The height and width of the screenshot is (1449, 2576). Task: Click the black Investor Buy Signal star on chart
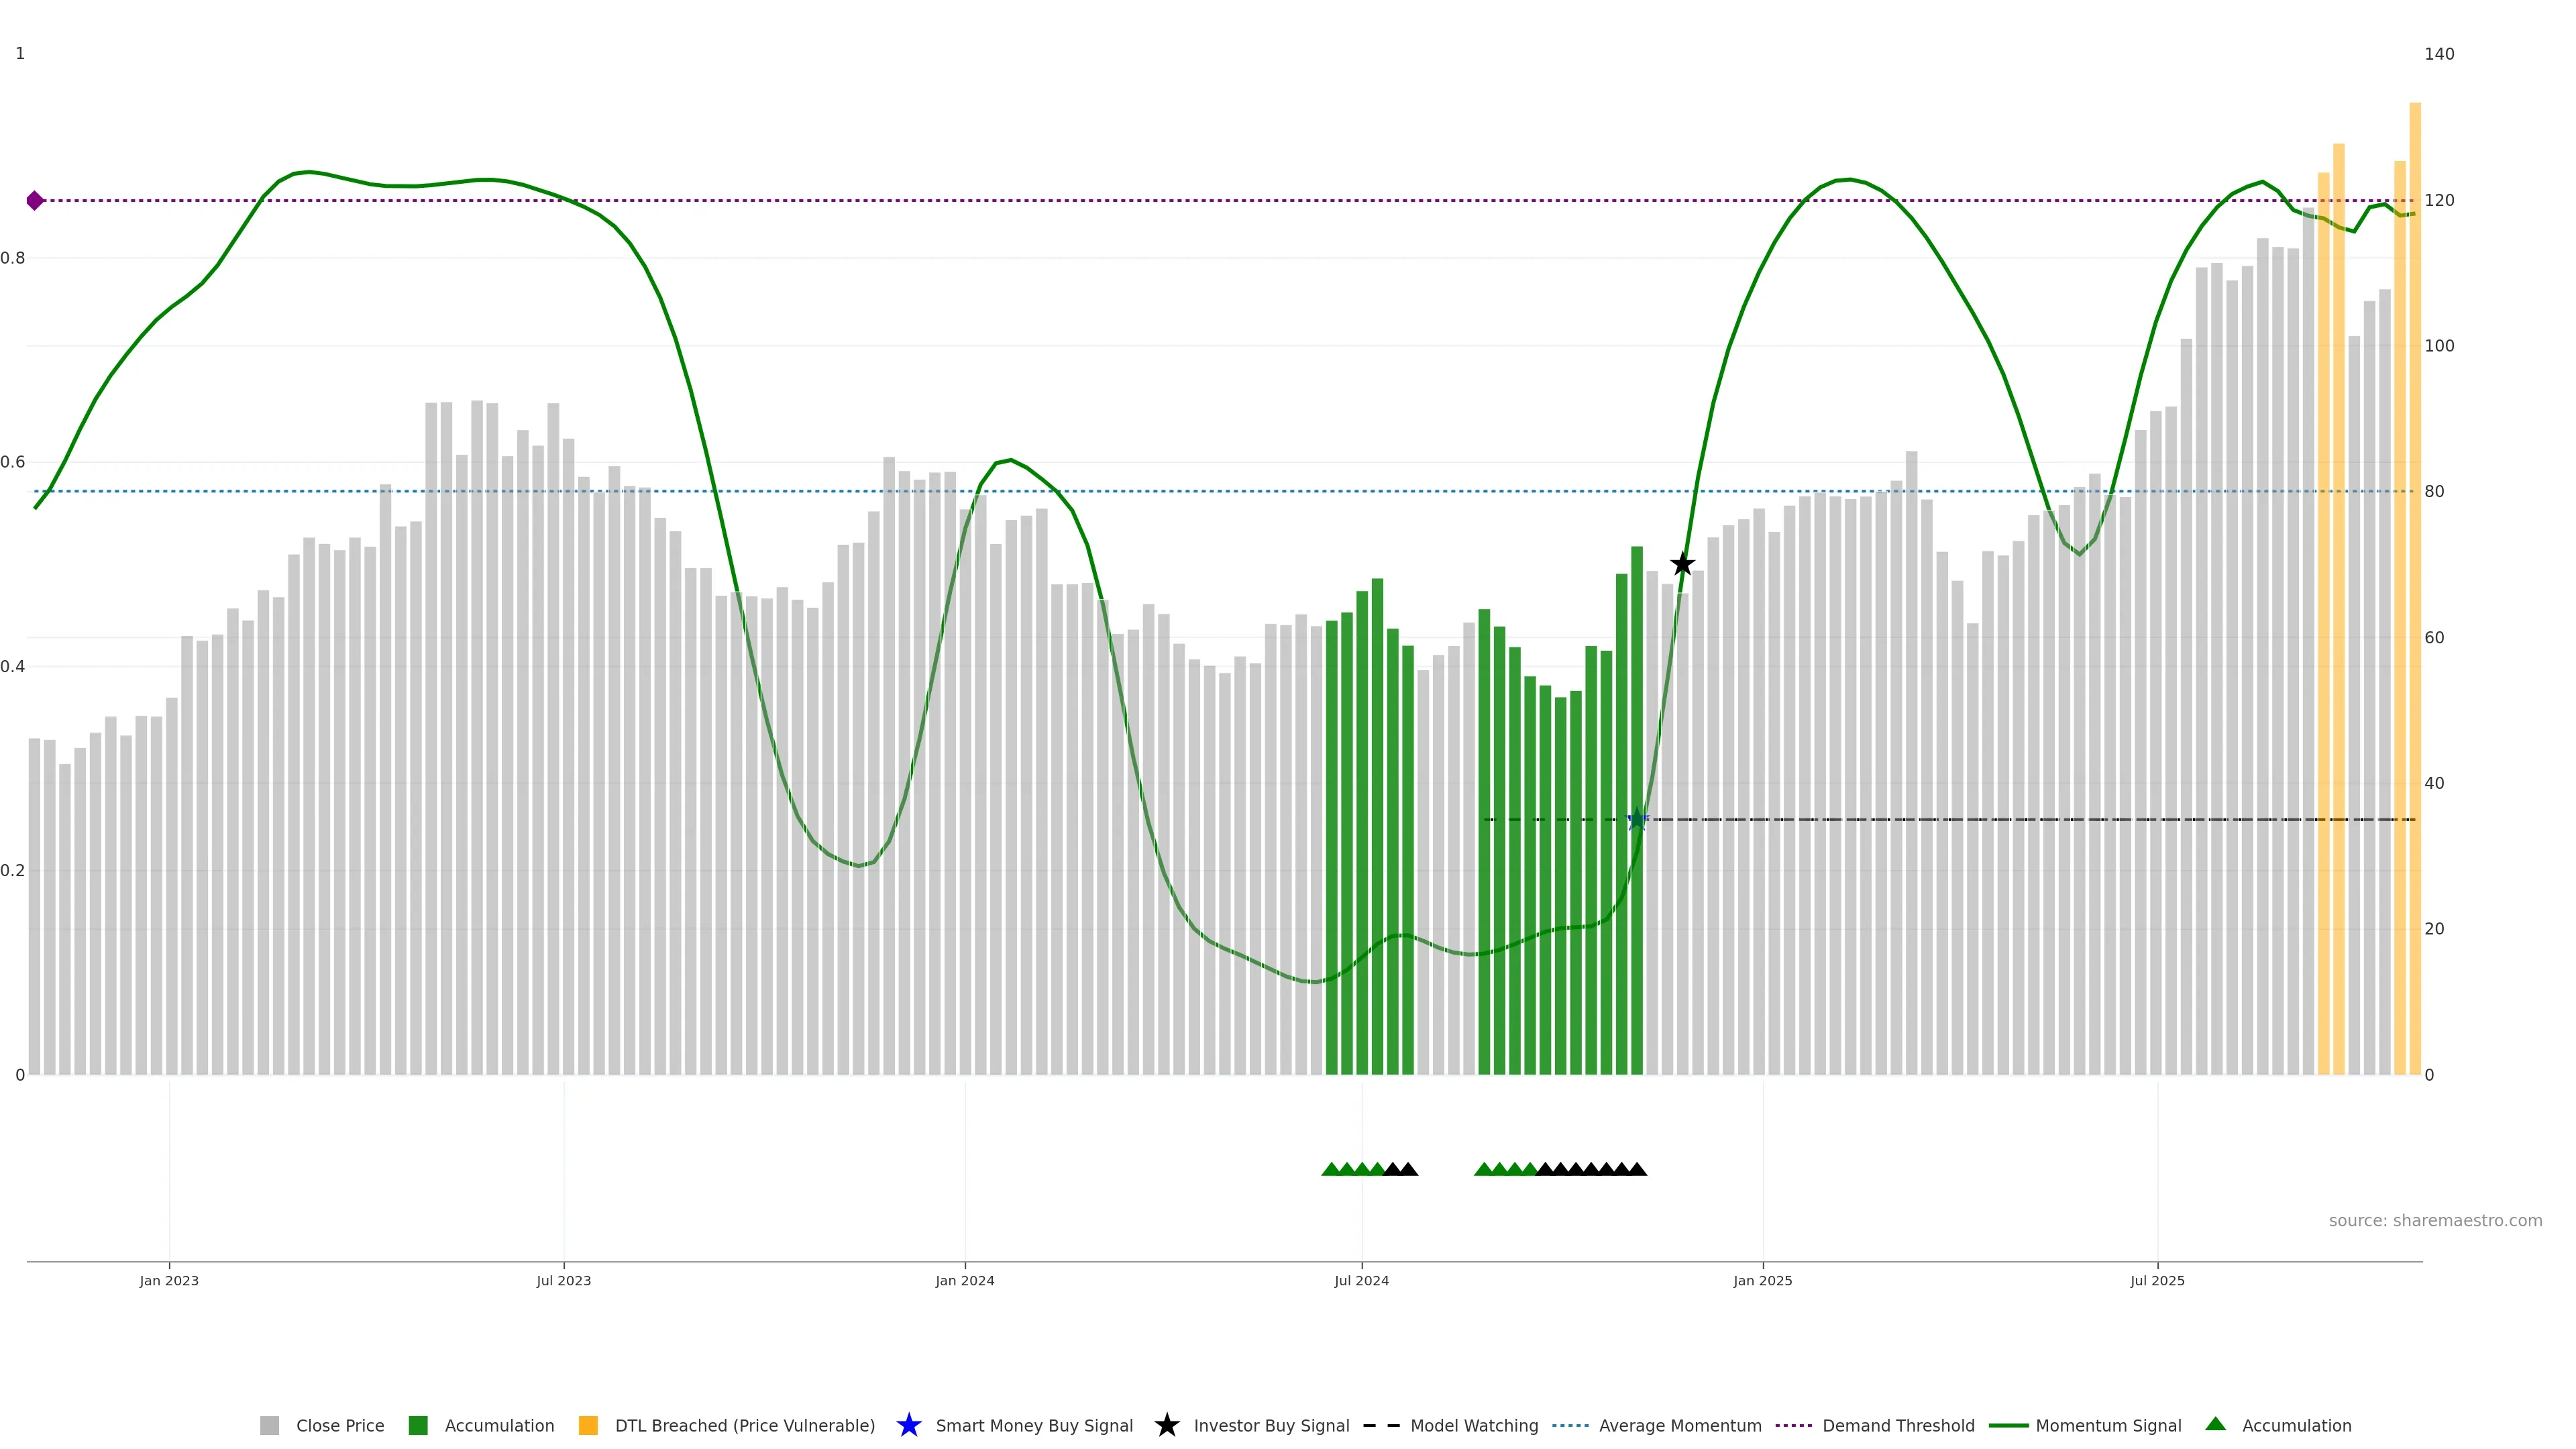(1682, 564)
